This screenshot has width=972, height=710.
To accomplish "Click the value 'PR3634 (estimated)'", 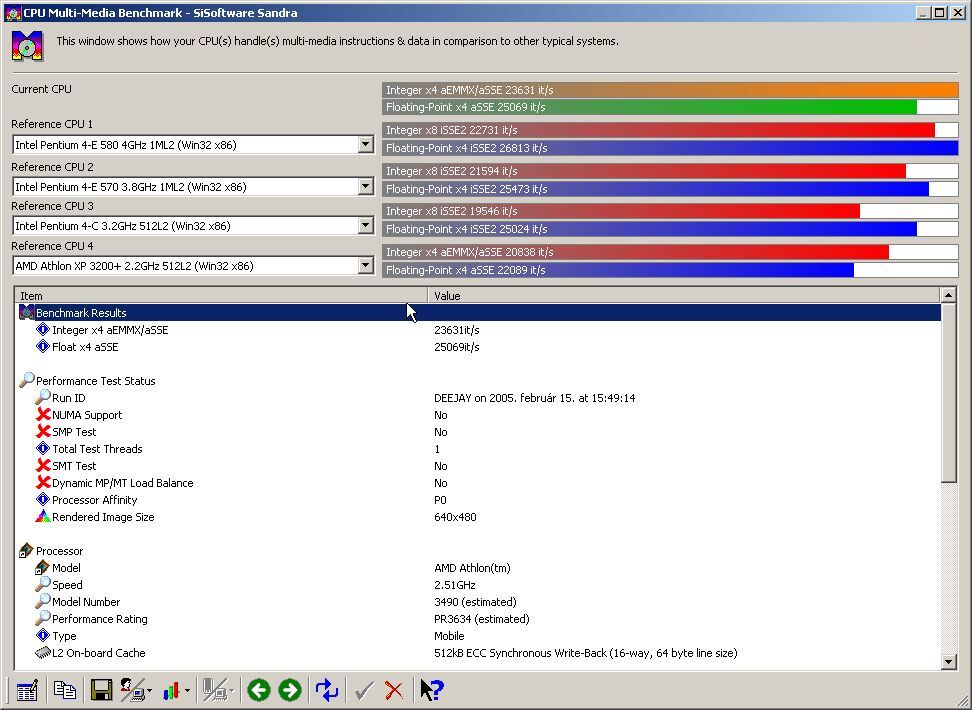I will click(x=482, y=619).
